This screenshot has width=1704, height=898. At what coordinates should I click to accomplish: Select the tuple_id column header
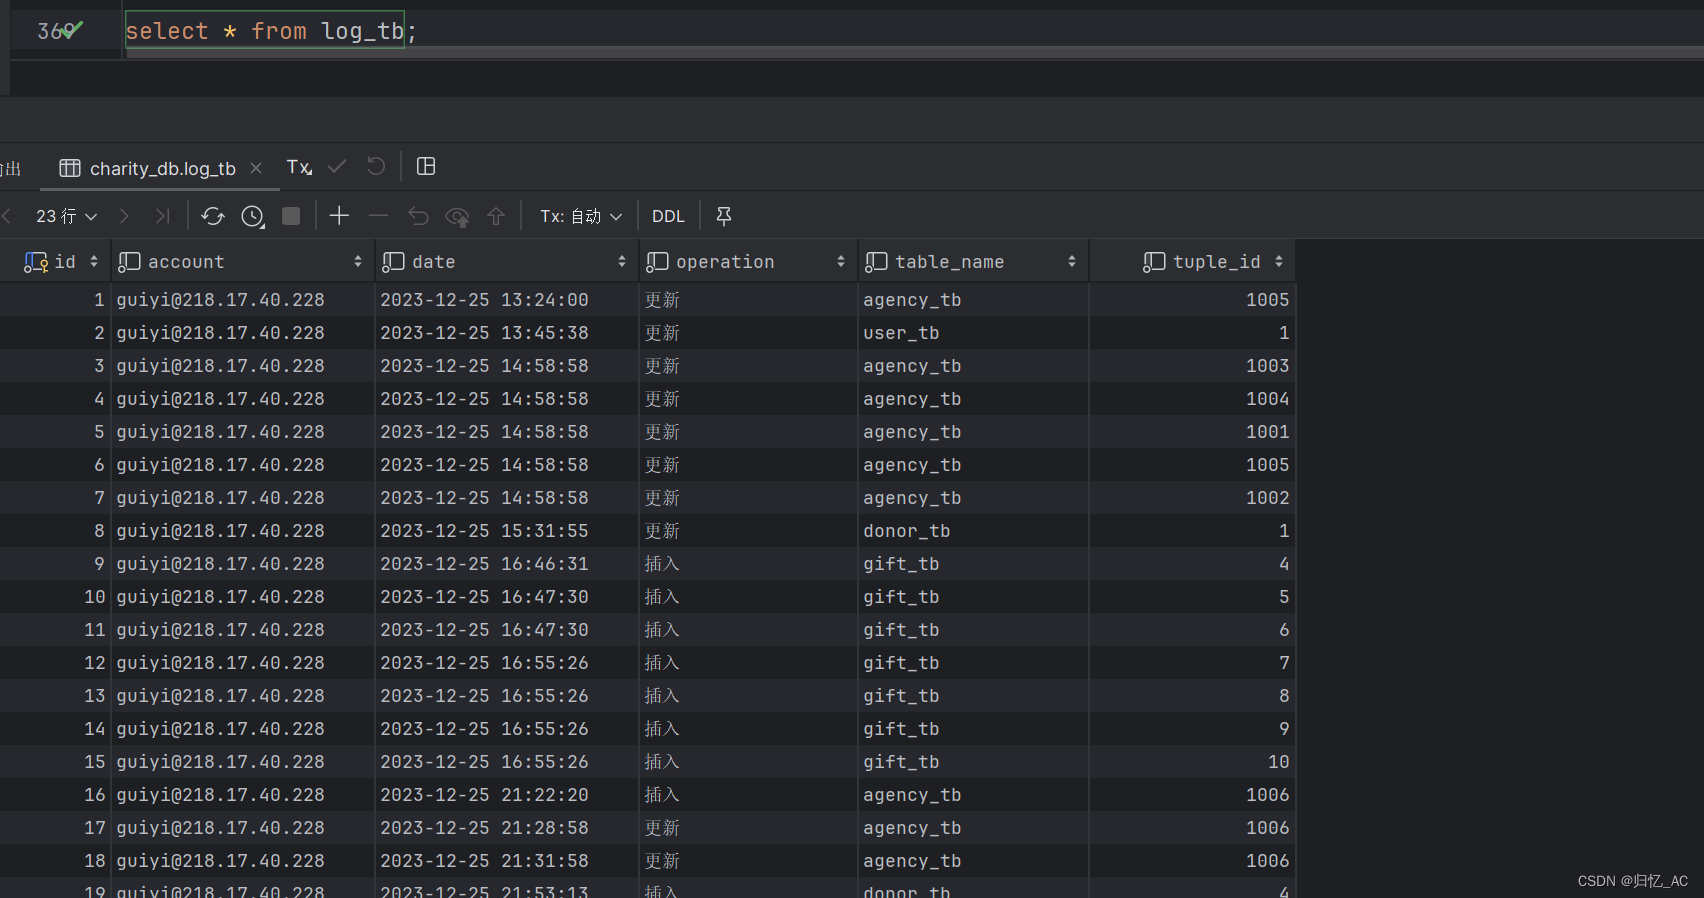pos(1192,261)
